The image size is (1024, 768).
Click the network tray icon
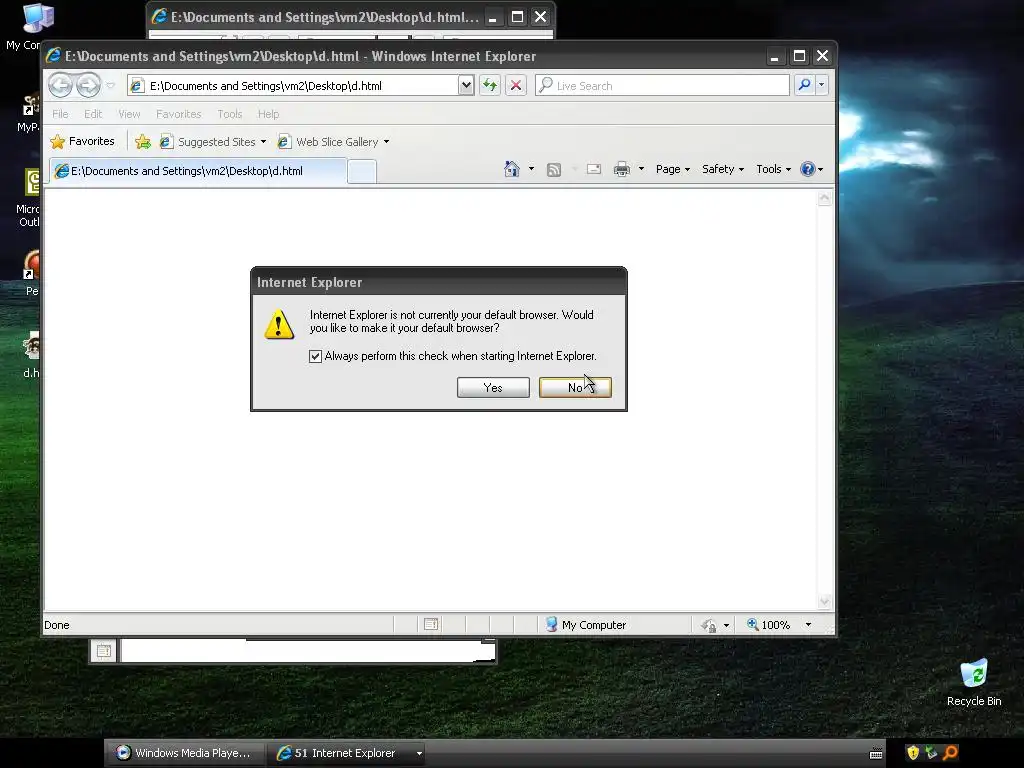point(931,753)
